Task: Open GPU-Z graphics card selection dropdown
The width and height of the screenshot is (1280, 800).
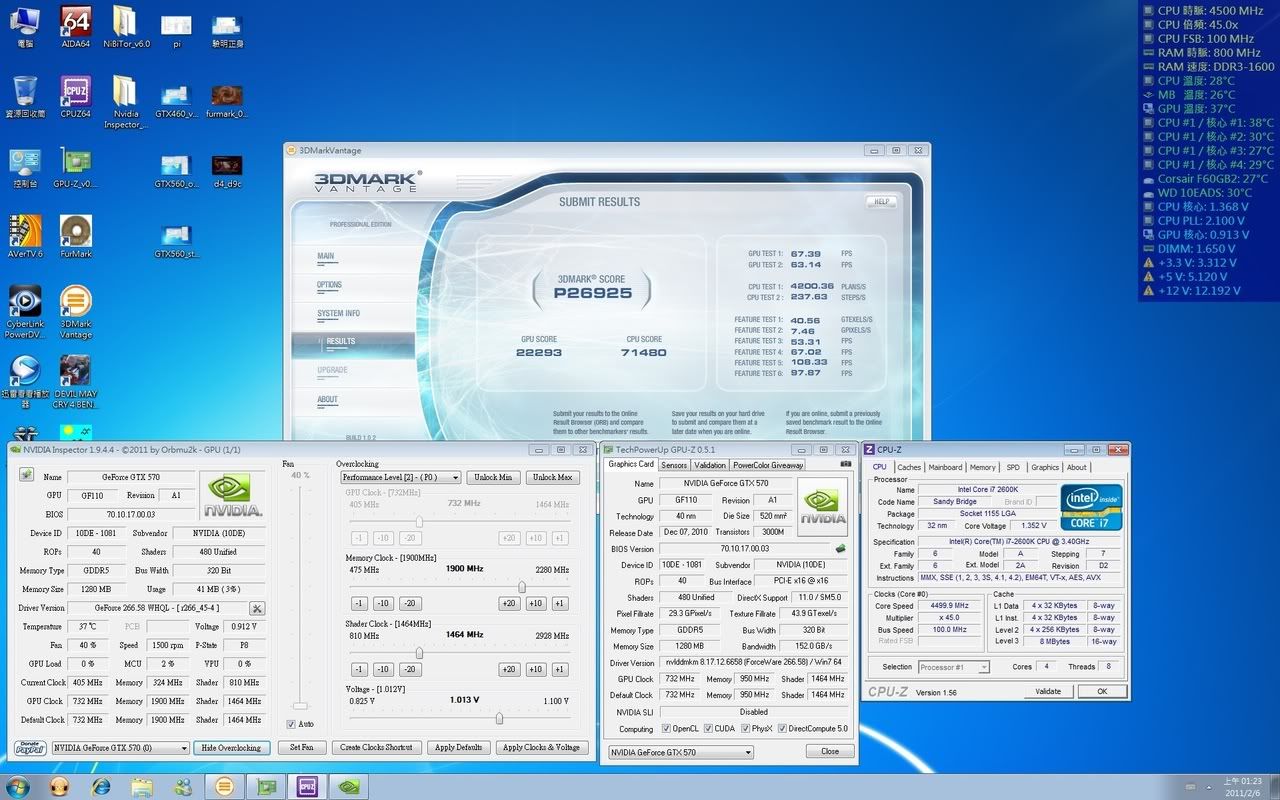Action: coord(681,752)
